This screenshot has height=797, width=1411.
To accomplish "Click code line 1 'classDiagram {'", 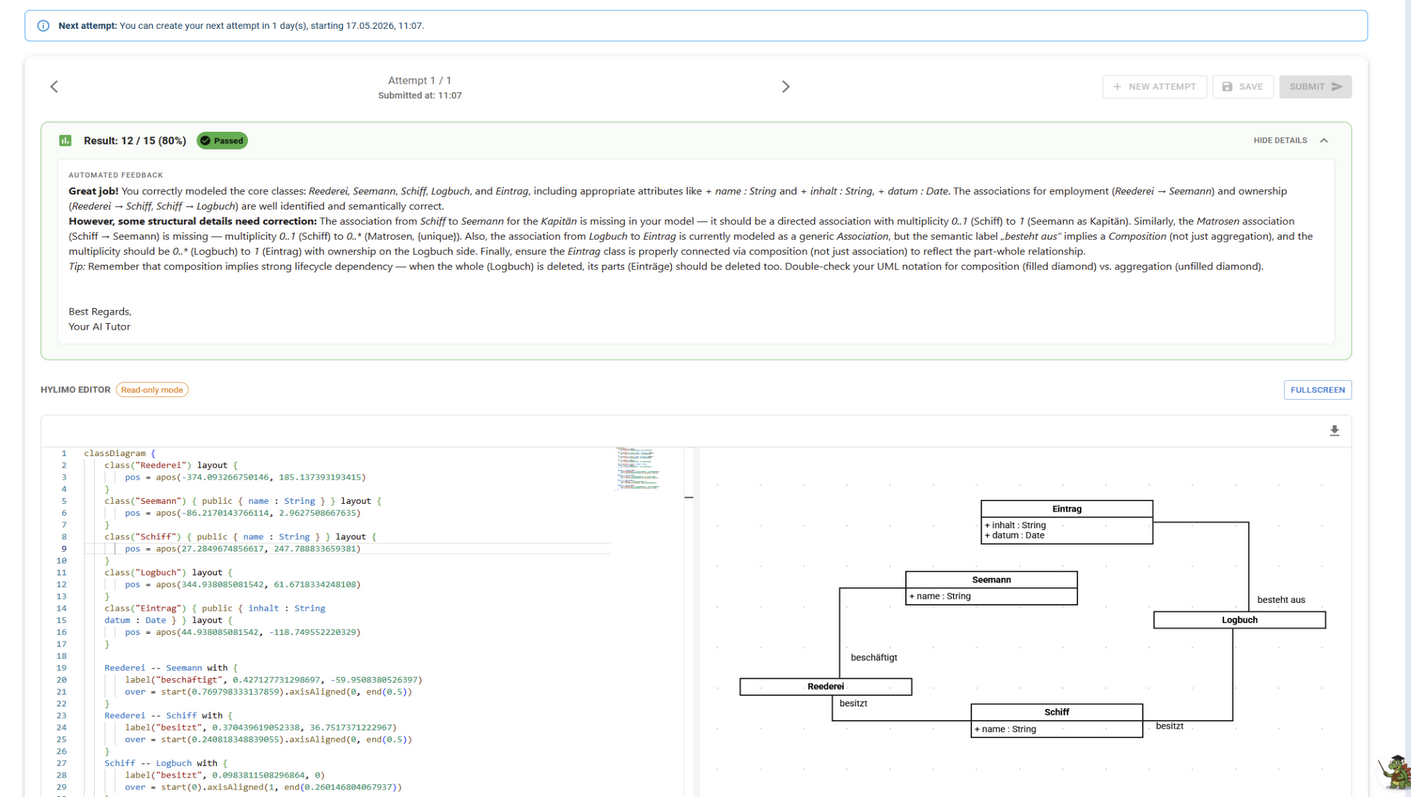I will (x=120, y=453).
